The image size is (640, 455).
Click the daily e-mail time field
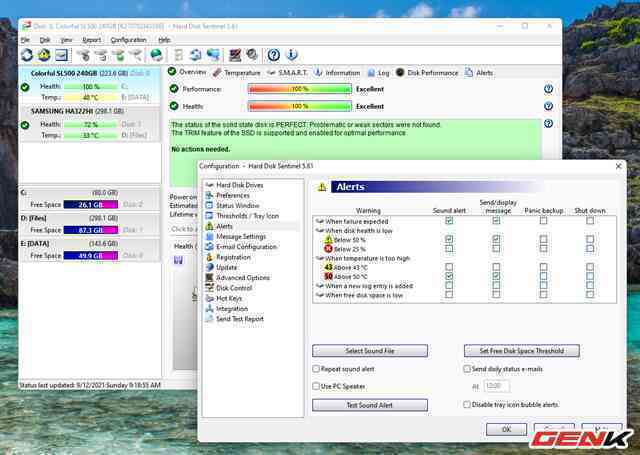click(x=497, y=386)
